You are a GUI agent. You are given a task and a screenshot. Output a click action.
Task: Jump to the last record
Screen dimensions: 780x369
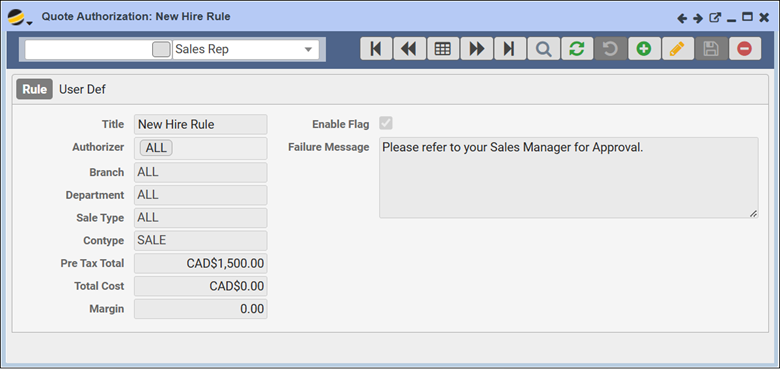pos(510,49)
